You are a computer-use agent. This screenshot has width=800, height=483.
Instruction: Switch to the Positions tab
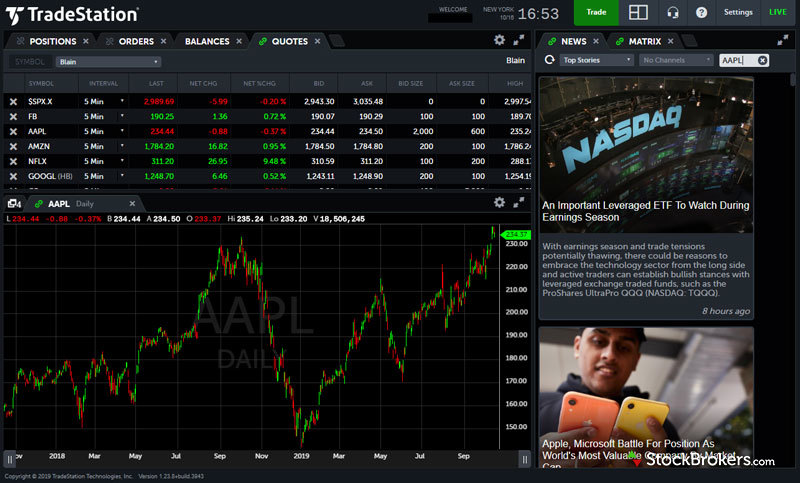pos(53,41)
